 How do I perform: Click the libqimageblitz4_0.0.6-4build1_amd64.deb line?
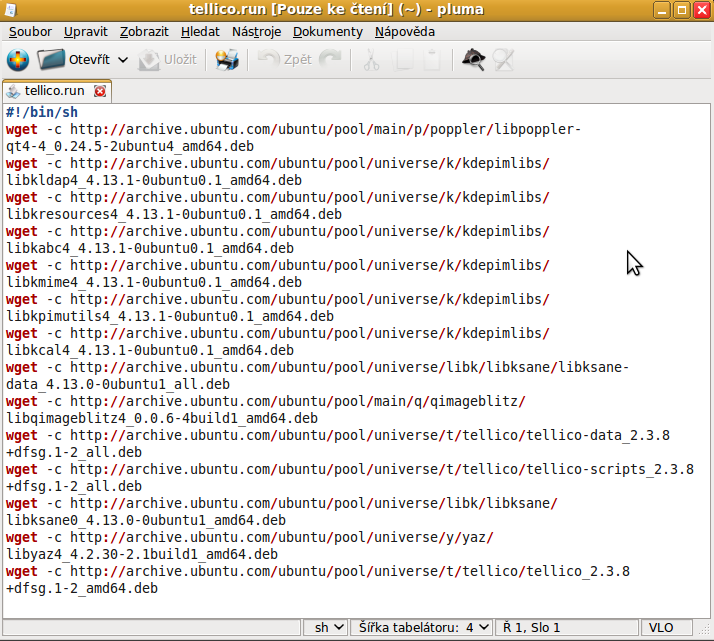(162, 418)
